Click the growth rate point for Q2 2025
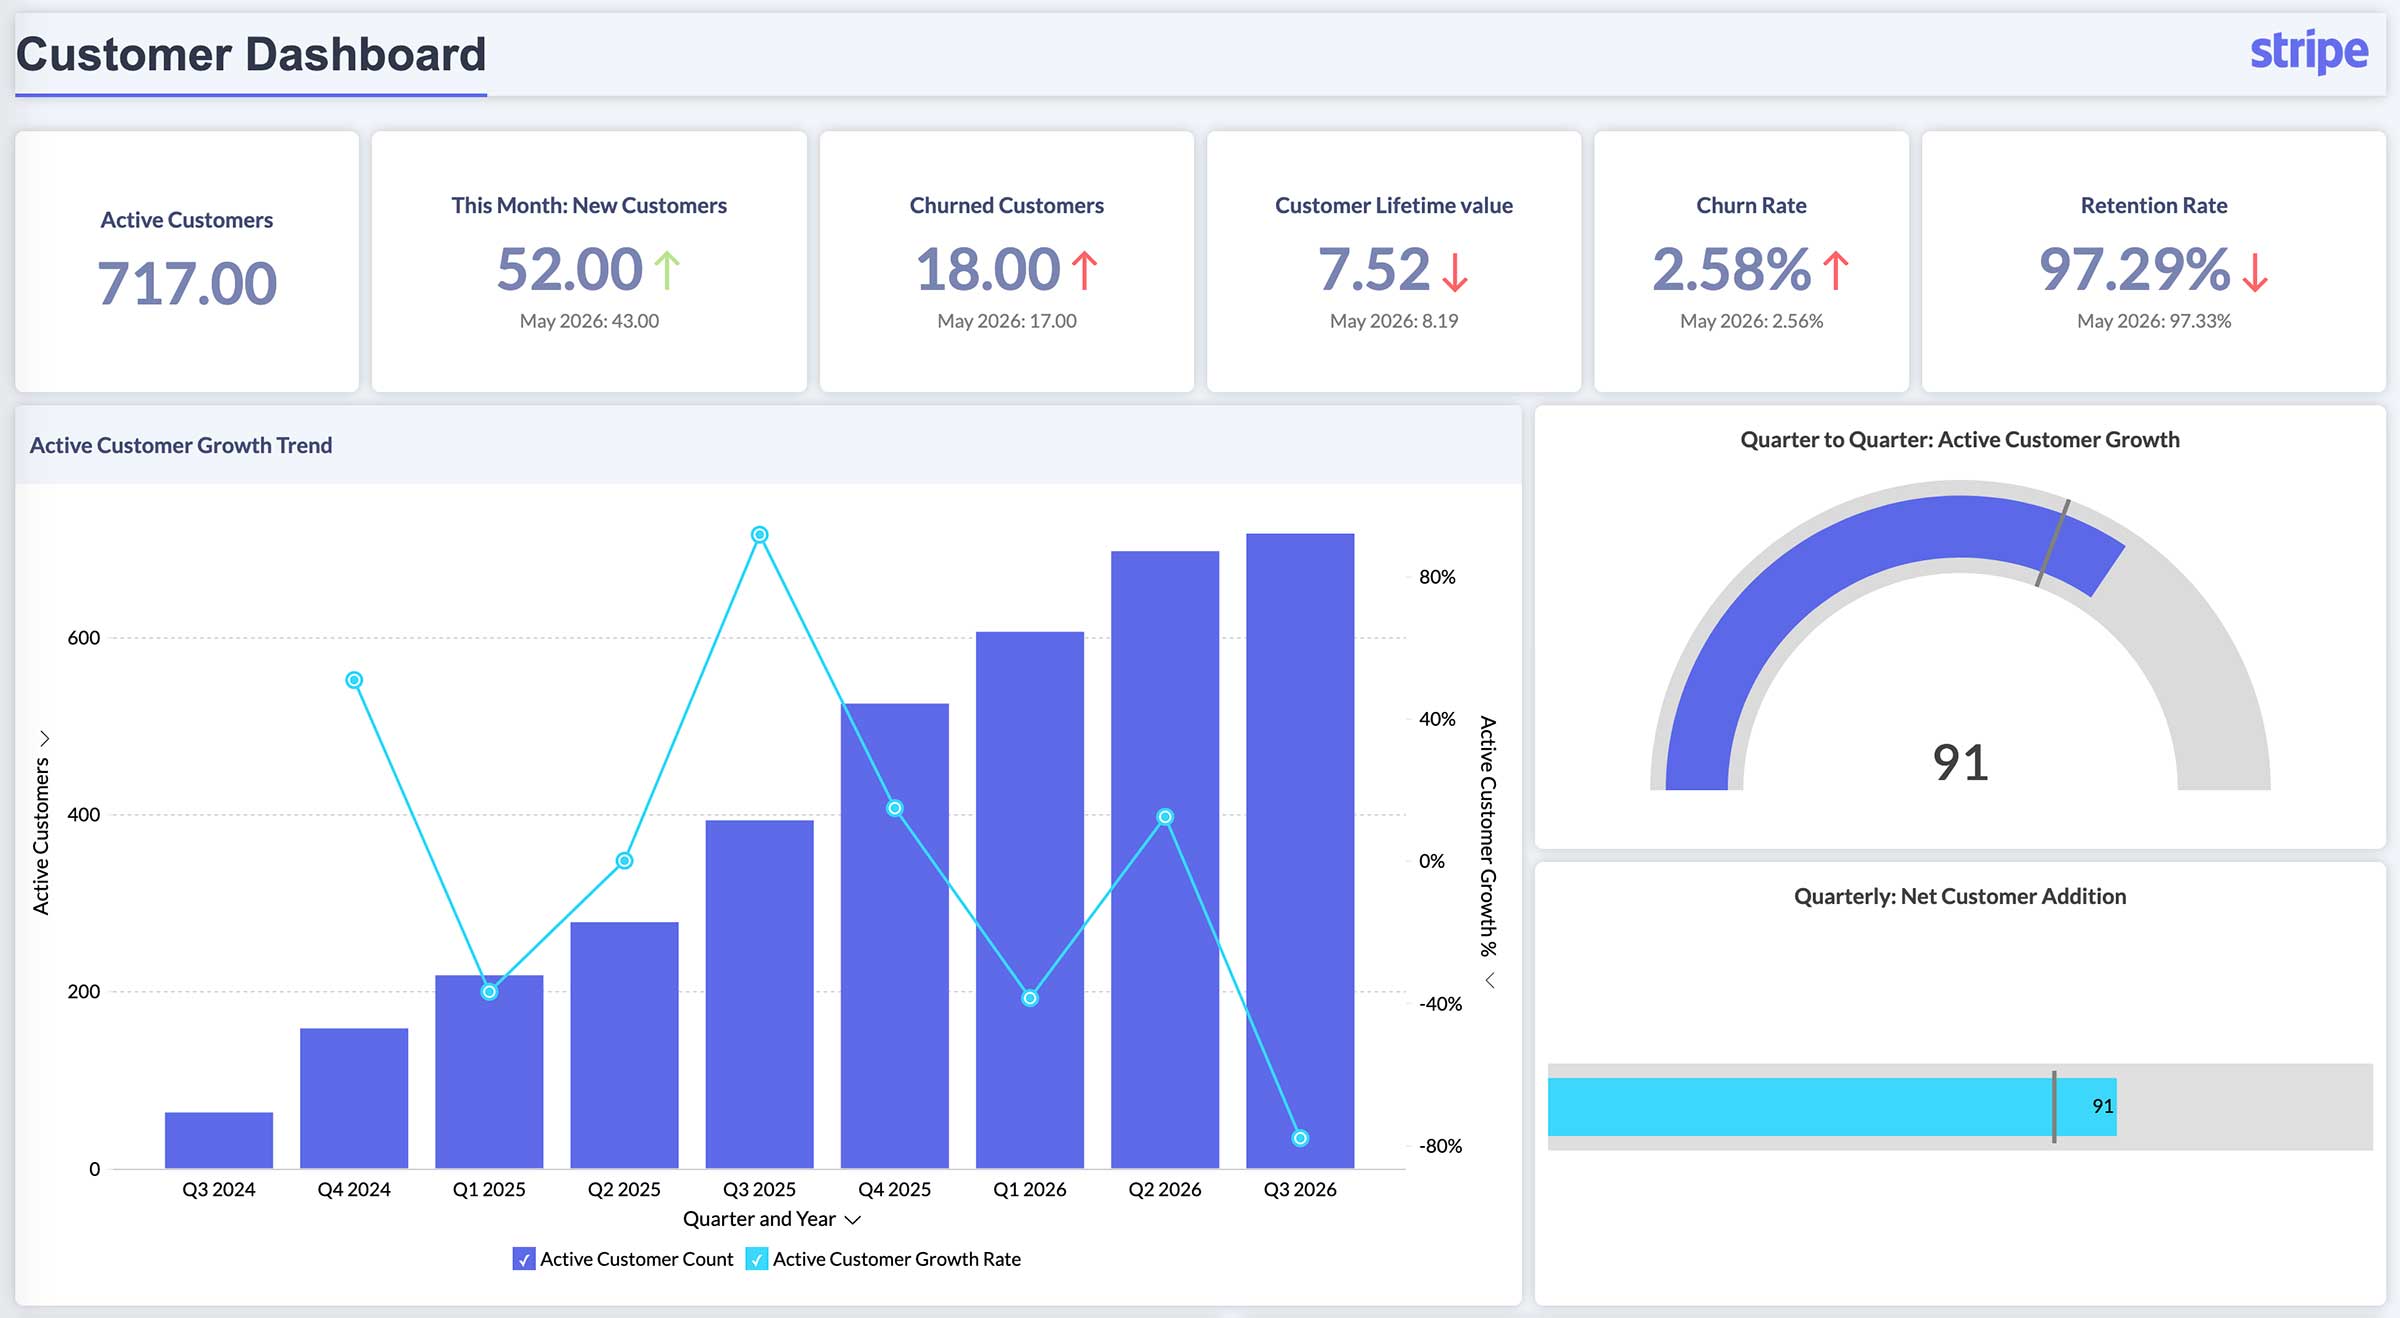The height and width of the screenshot is (1318, 2400). coord(624,860)
